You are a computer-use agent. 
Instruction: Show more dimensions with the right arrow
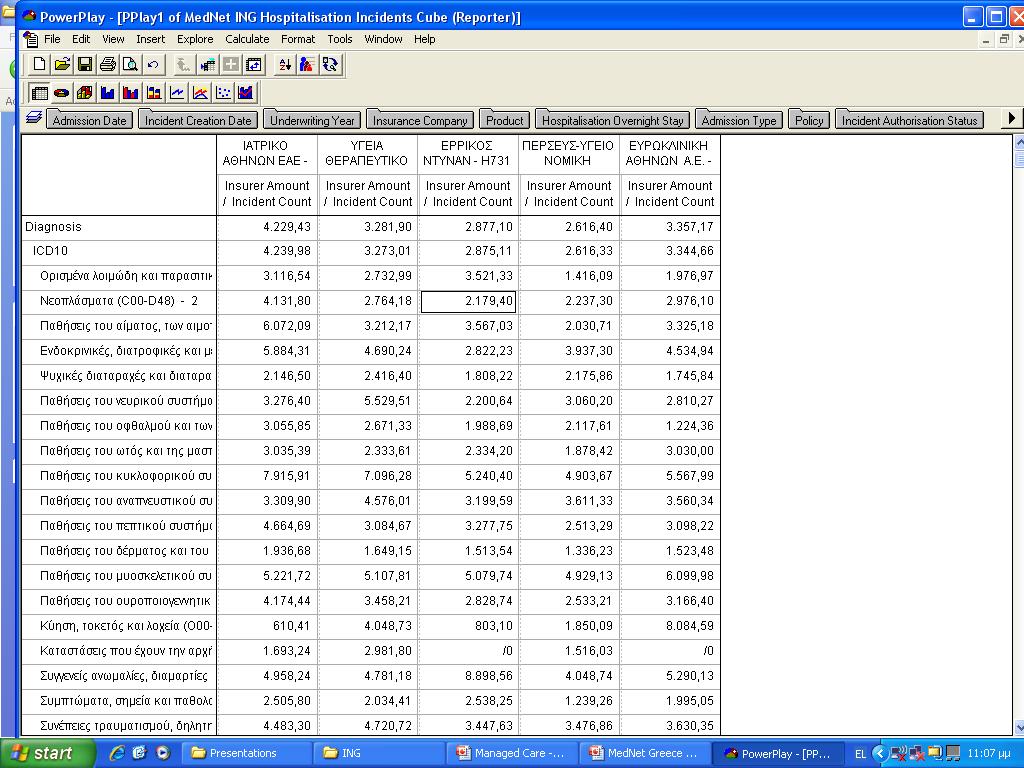[x=1012, y=118]
